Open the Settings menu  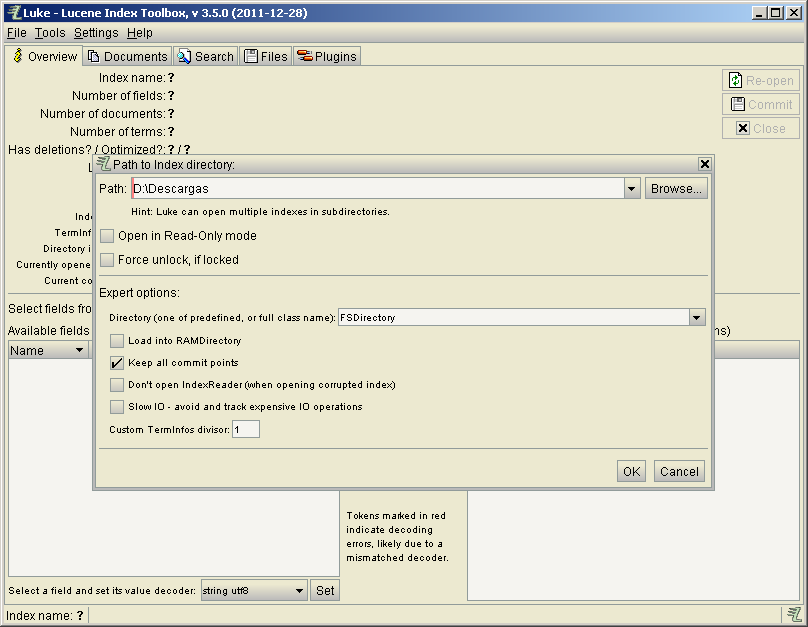tap(96, 33)
